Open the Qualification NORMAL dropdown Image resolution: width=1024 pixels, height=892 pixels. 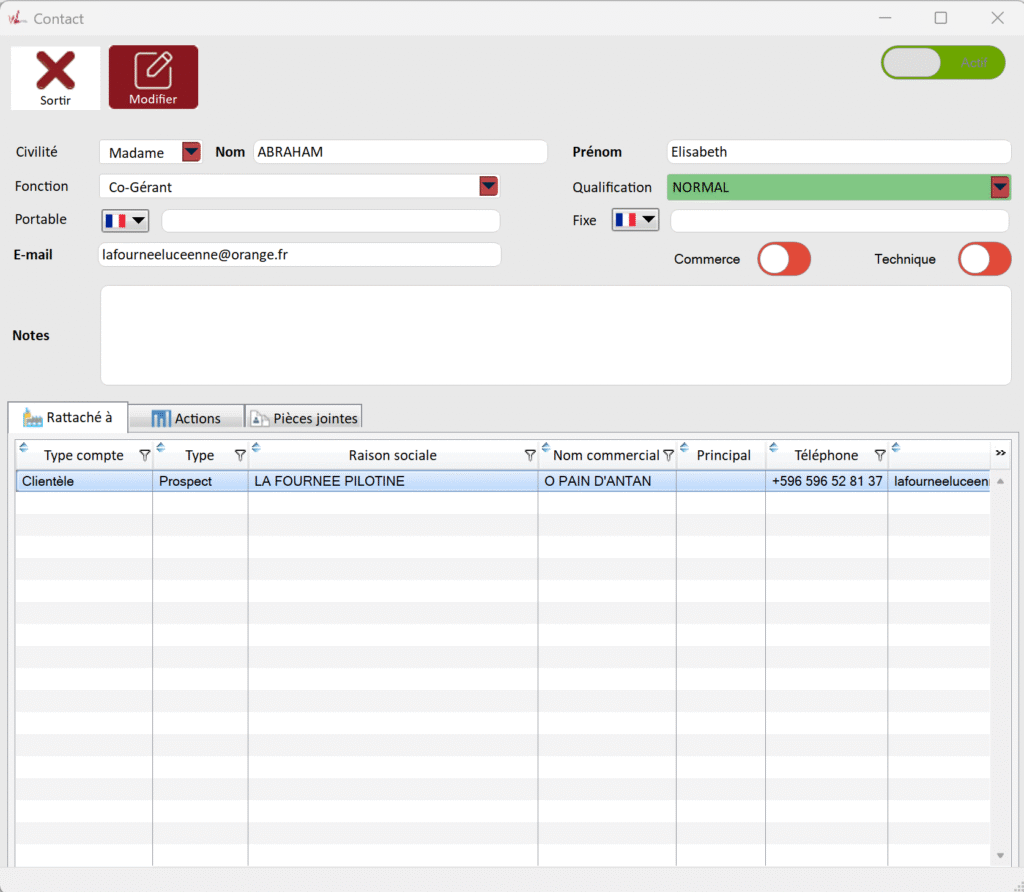point(1000,187)
